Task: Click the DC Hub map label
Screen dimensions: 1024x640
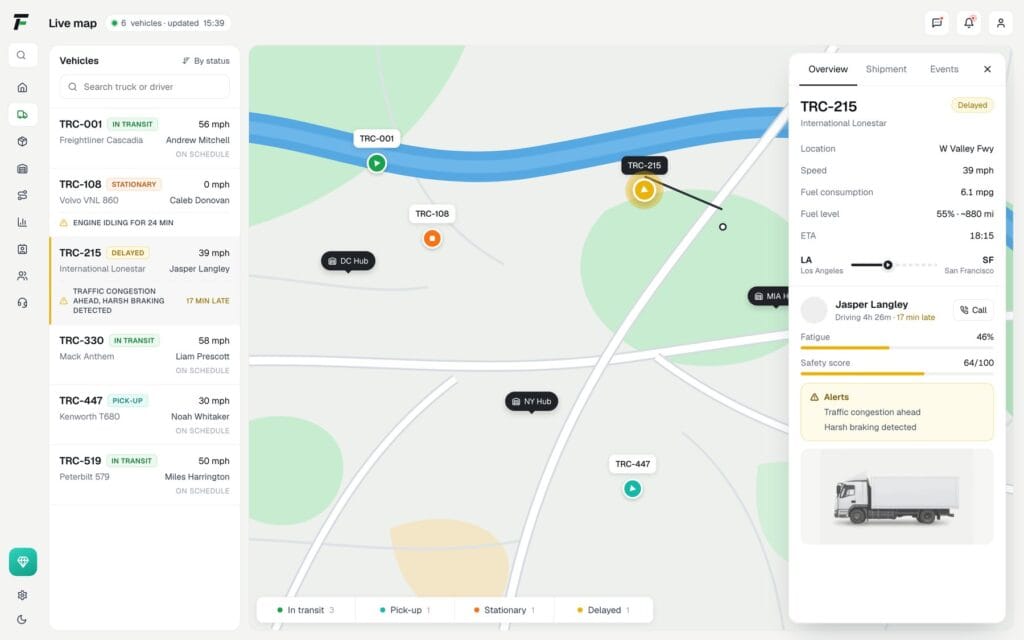Action: coord(348,261)
